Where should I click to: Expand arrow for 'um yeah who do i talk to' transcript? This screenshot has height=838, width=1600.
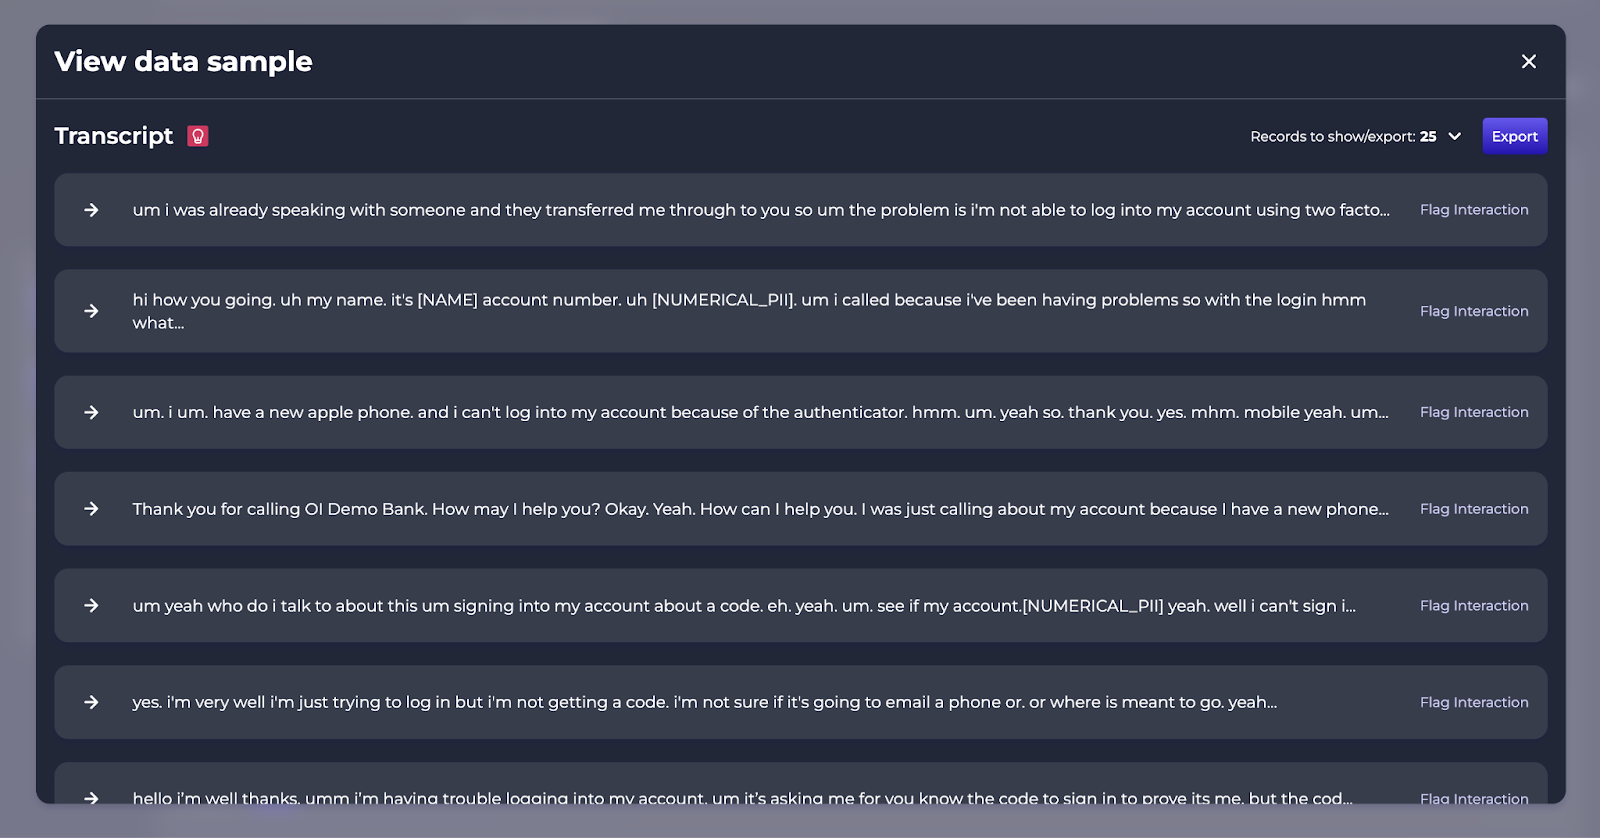(x=91, y=606)
